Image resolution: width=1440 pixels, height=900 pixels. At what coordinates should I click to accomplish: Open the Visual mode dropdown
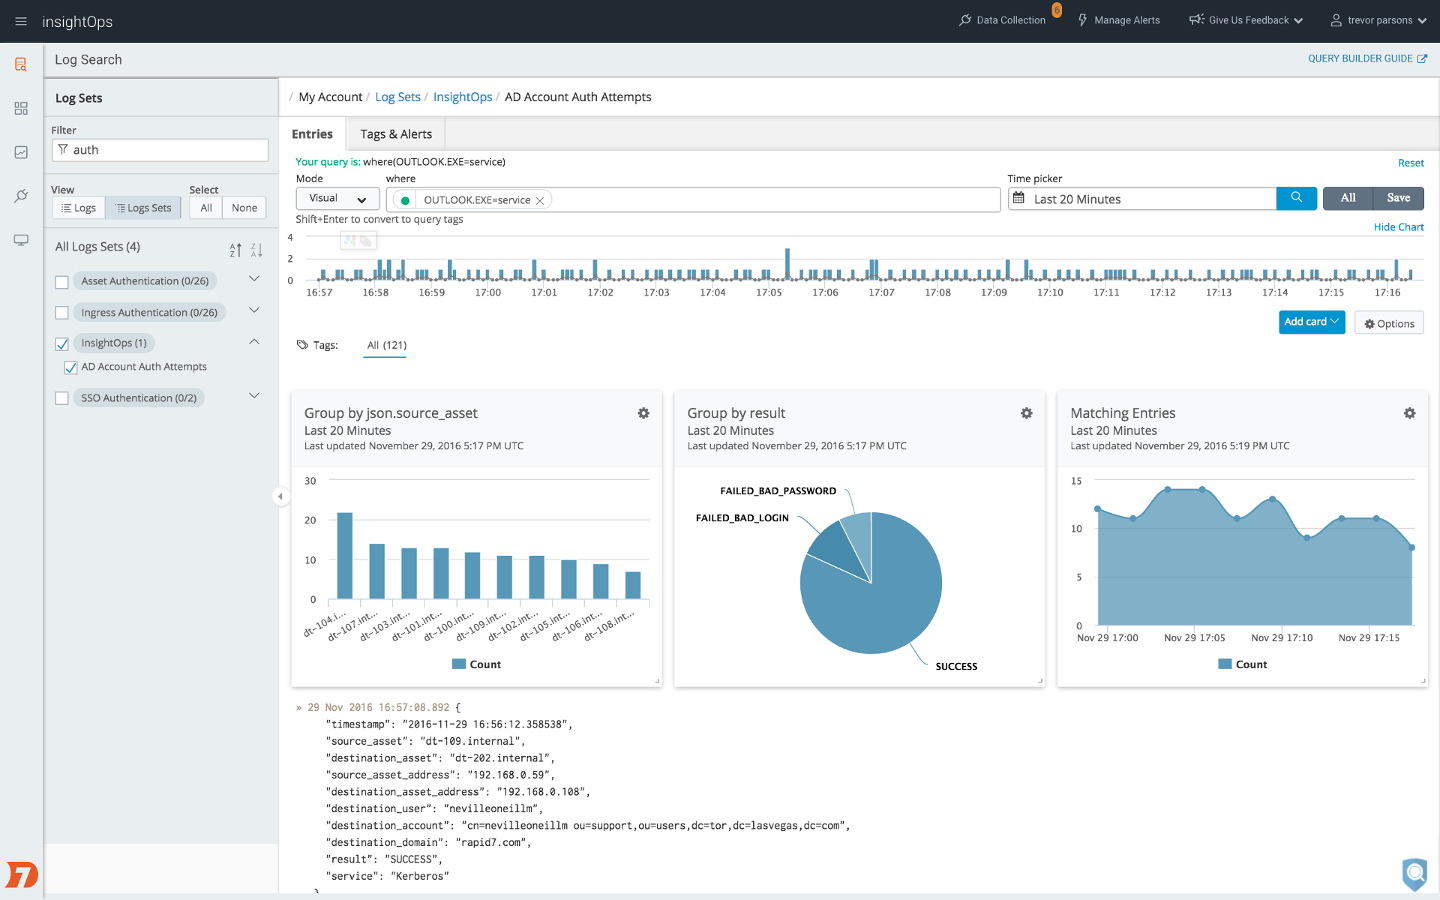click(x=337, y=199)
